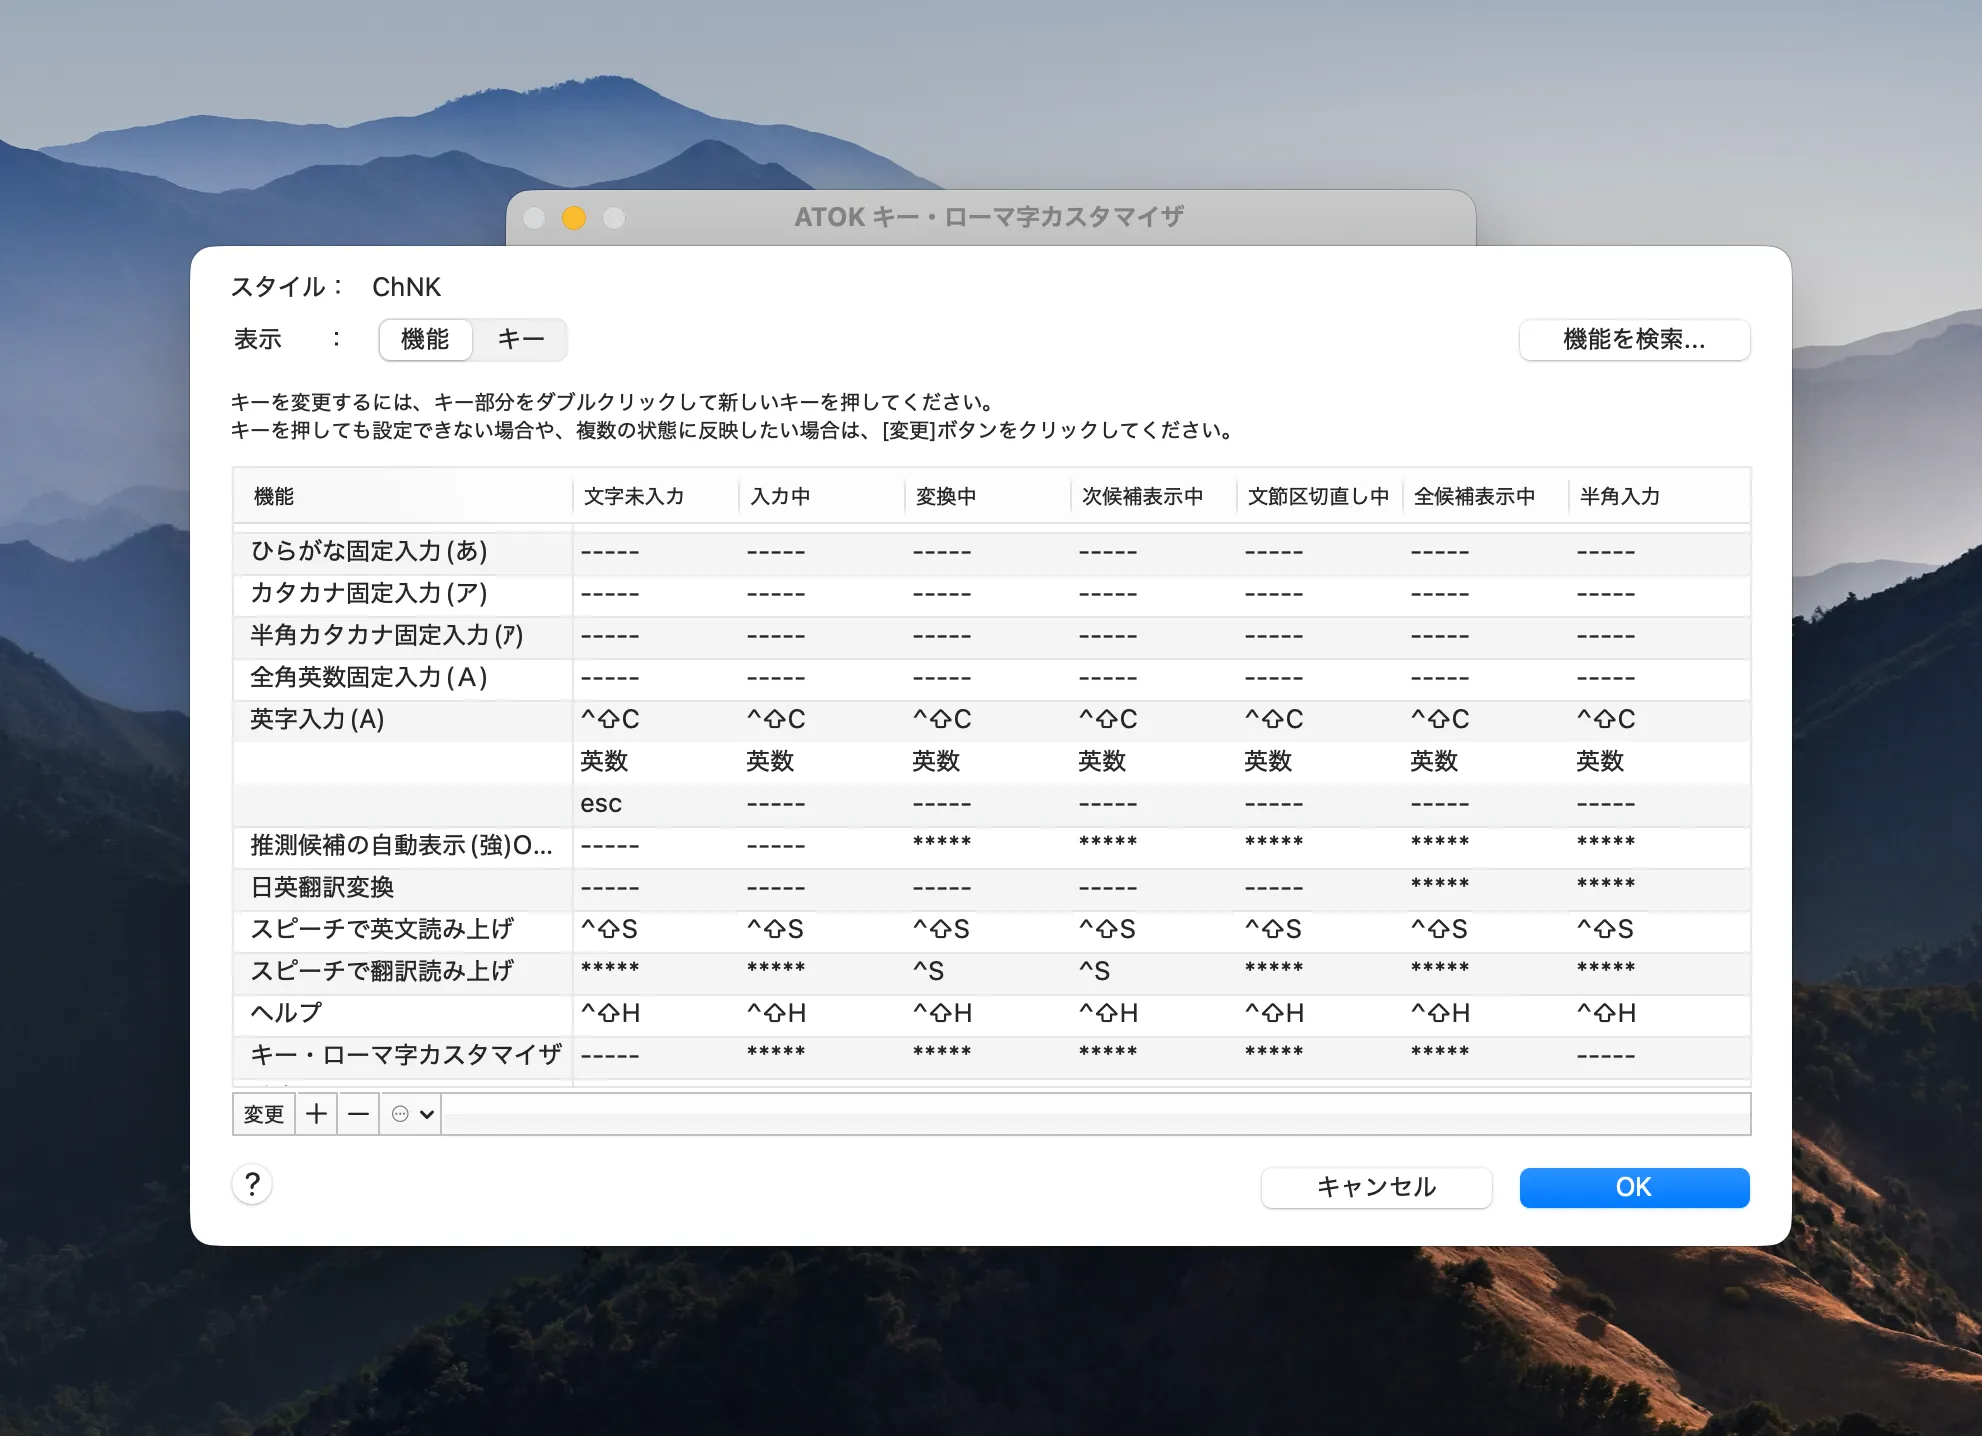Click the キャンセル button

1376,1187
